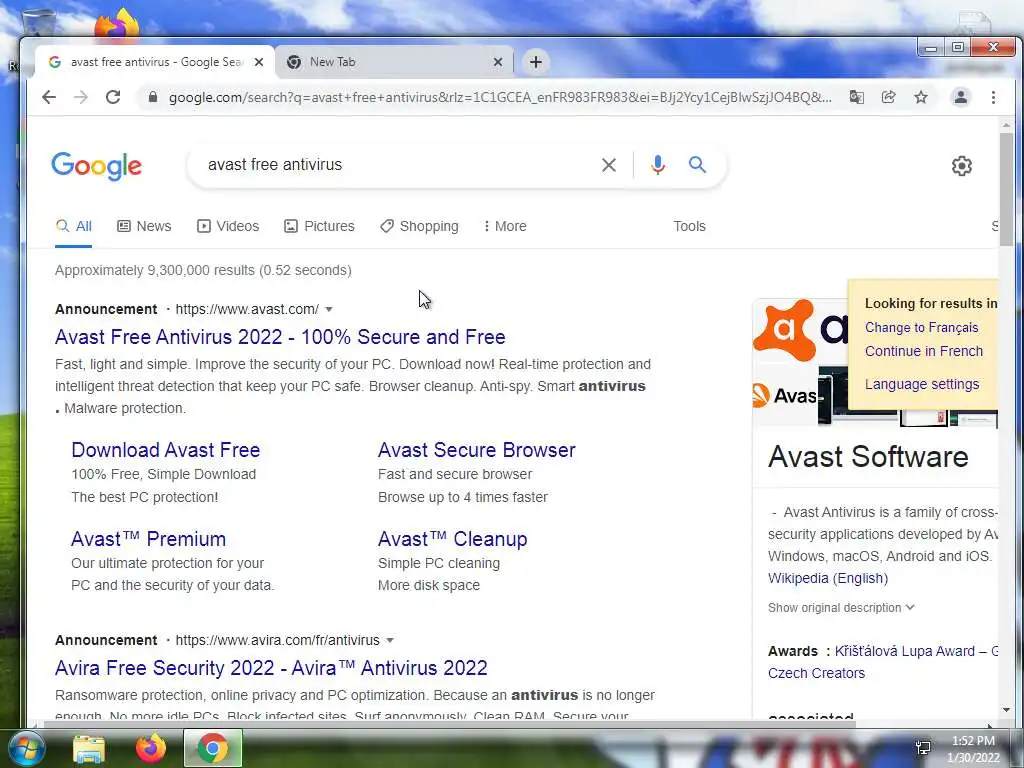The image size is (1024, 768).
Task: Open File Explorer from the taskbar
Action: tap(89, 749)
